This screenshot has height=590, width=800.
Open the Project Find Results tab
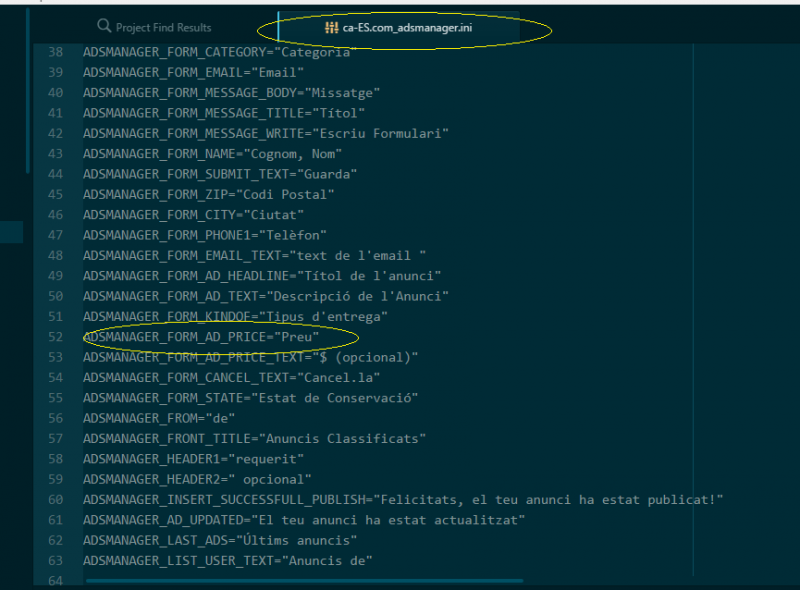[154, 27]
